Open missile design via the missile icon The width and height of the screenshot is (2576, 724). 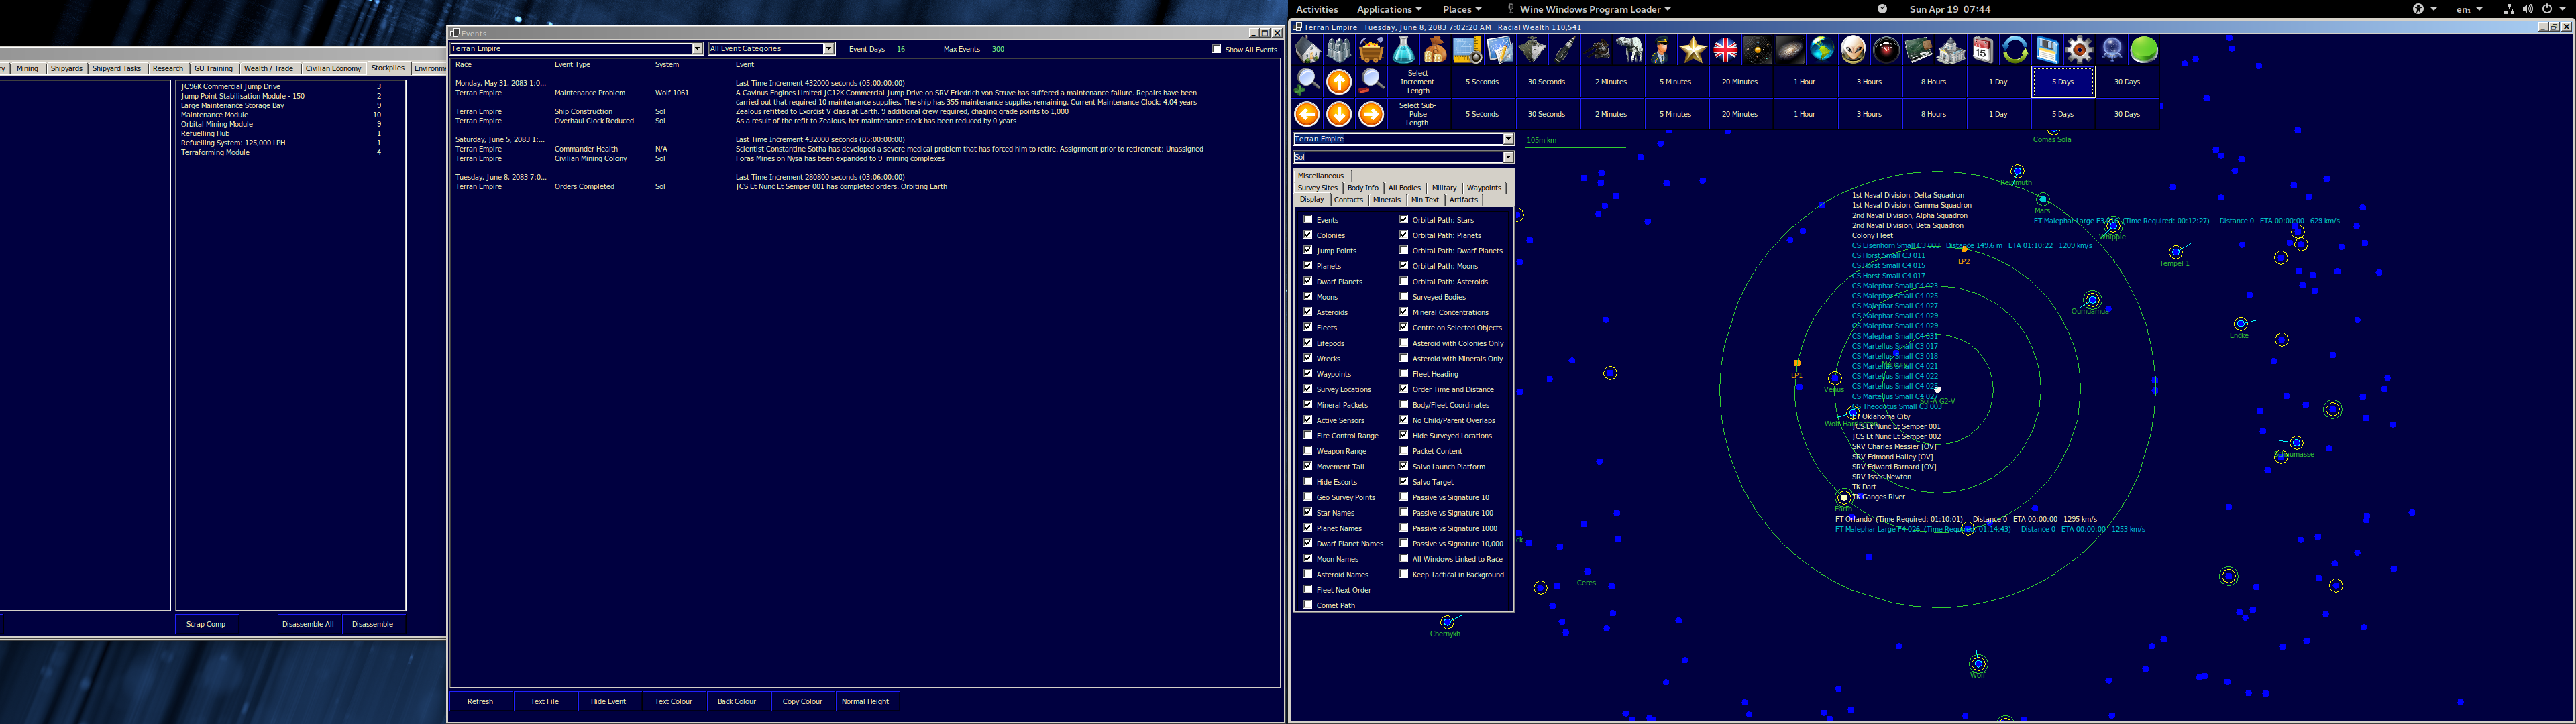[1565, 50]
